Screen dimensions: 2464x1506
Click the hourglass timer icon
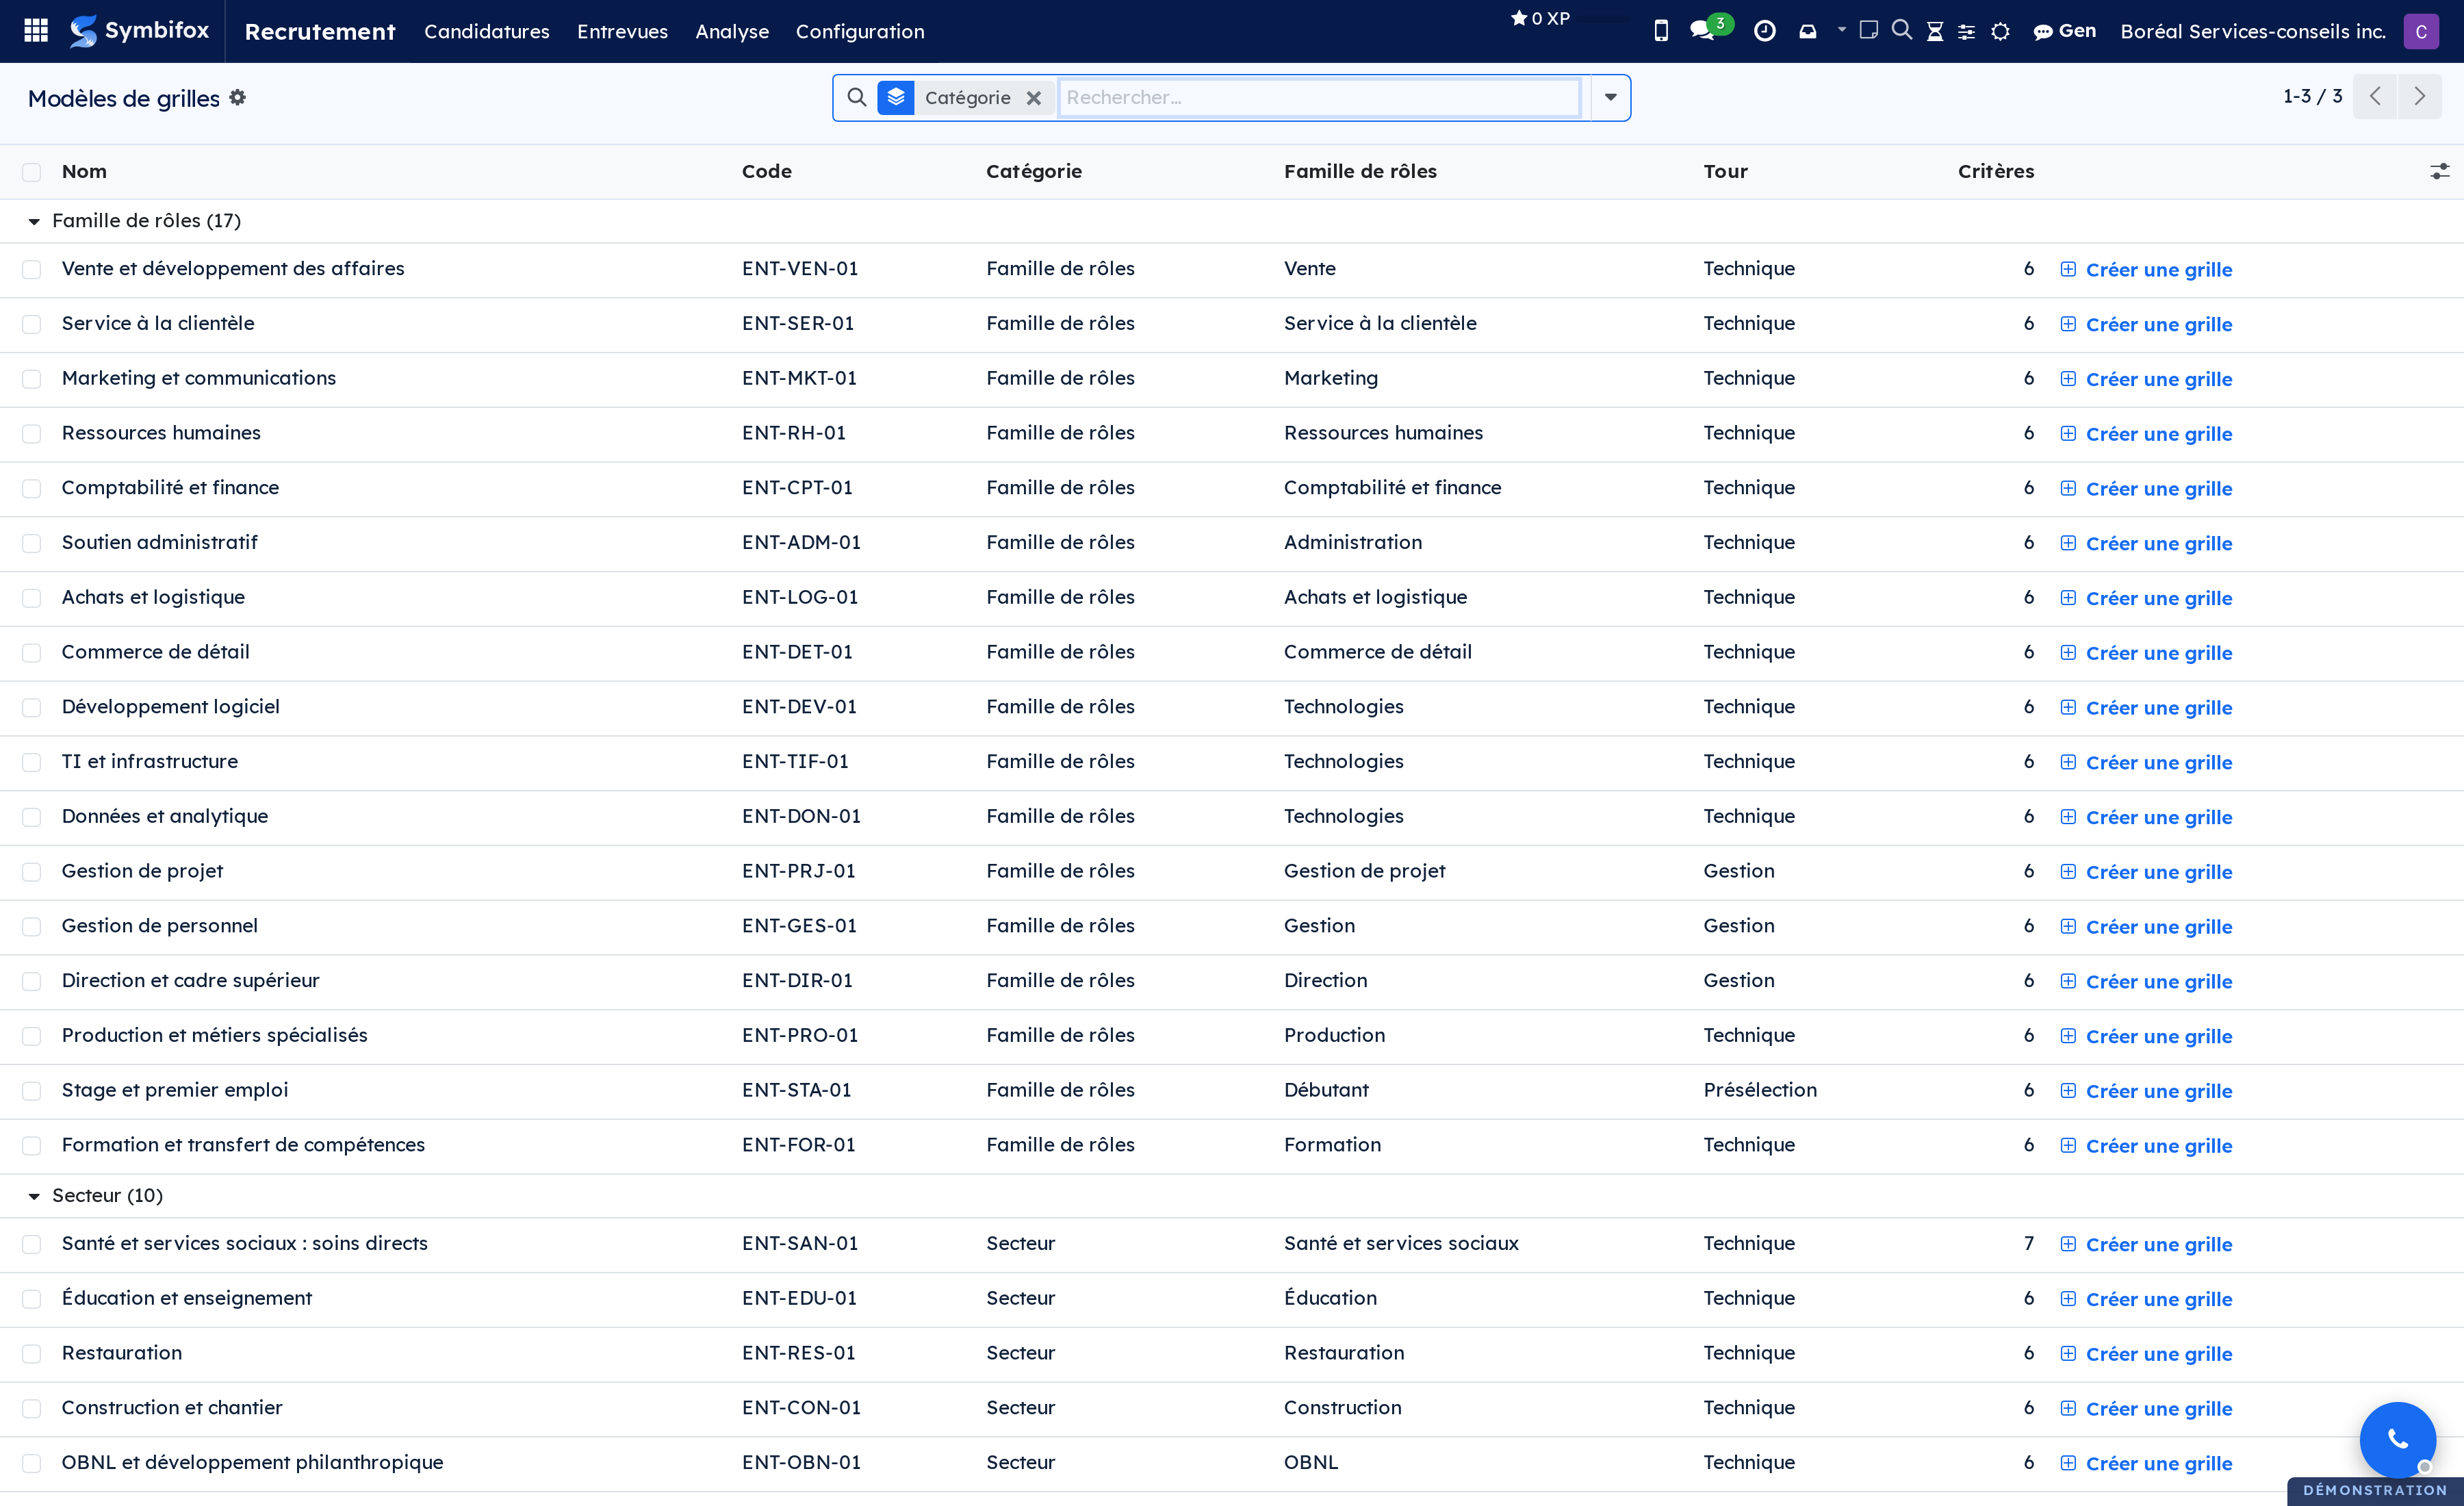pyautogui.click(x=1935, y=31)
